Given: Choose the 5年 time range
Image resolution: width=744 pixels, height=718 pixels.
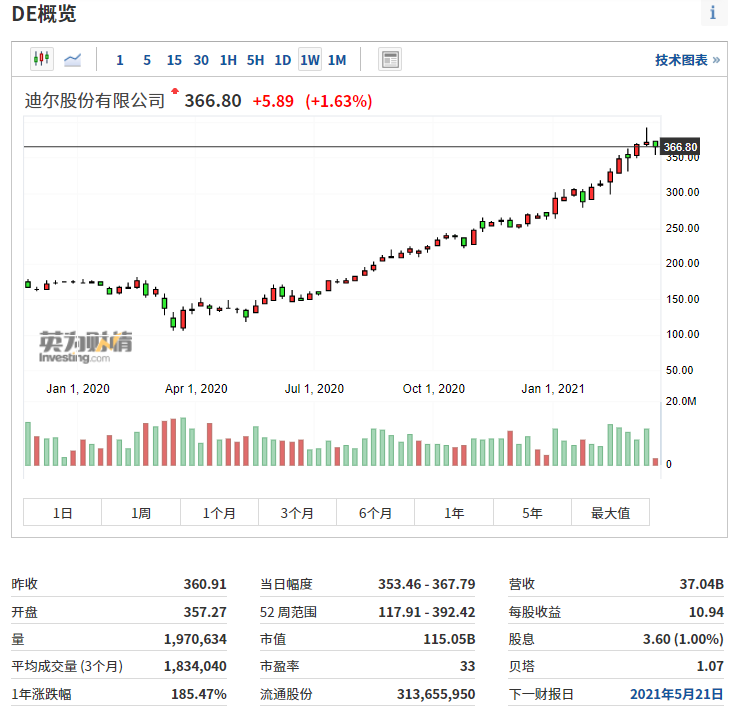Looking at the screenshot, I should pyautogui.click(x=532, y=513).
